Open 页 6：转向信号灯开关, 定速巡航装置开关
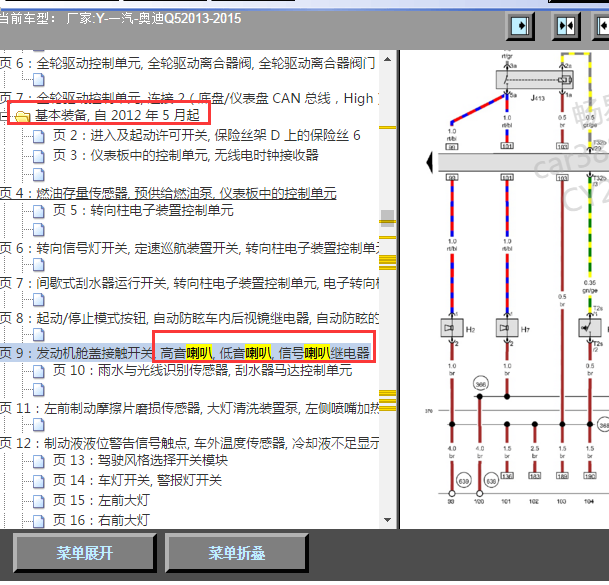 (190, 248)
